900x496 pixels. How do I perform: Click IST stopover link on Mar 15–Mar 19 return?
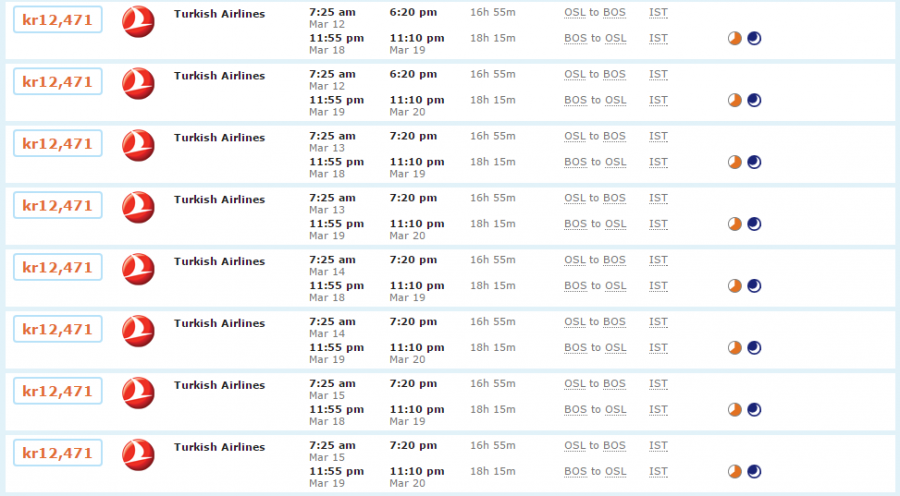coord(658,471)
